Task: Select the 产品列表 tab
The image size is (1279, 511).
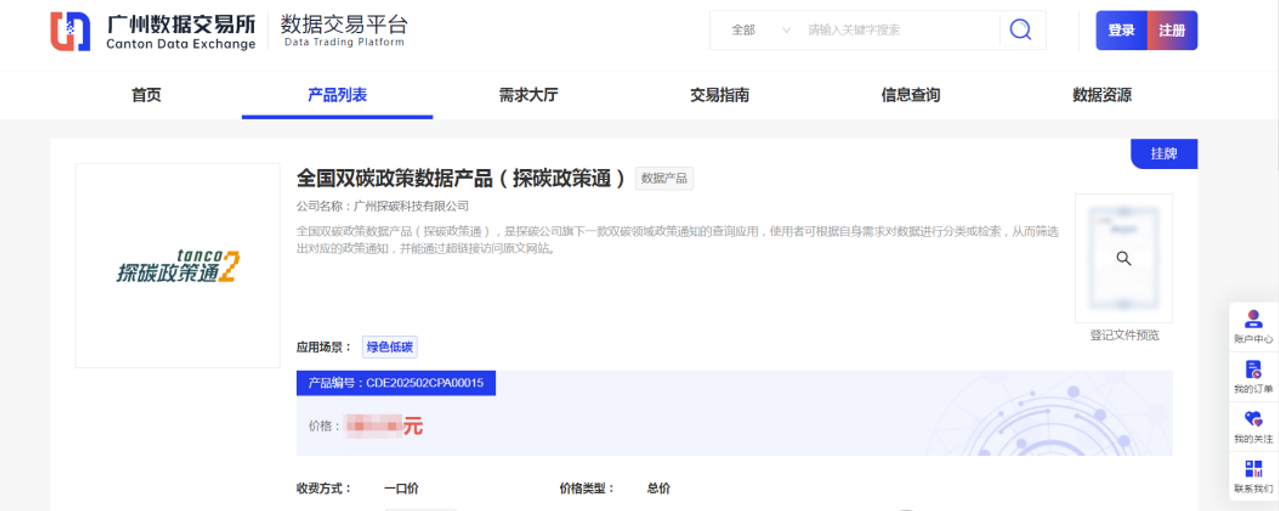Action: 337,95
